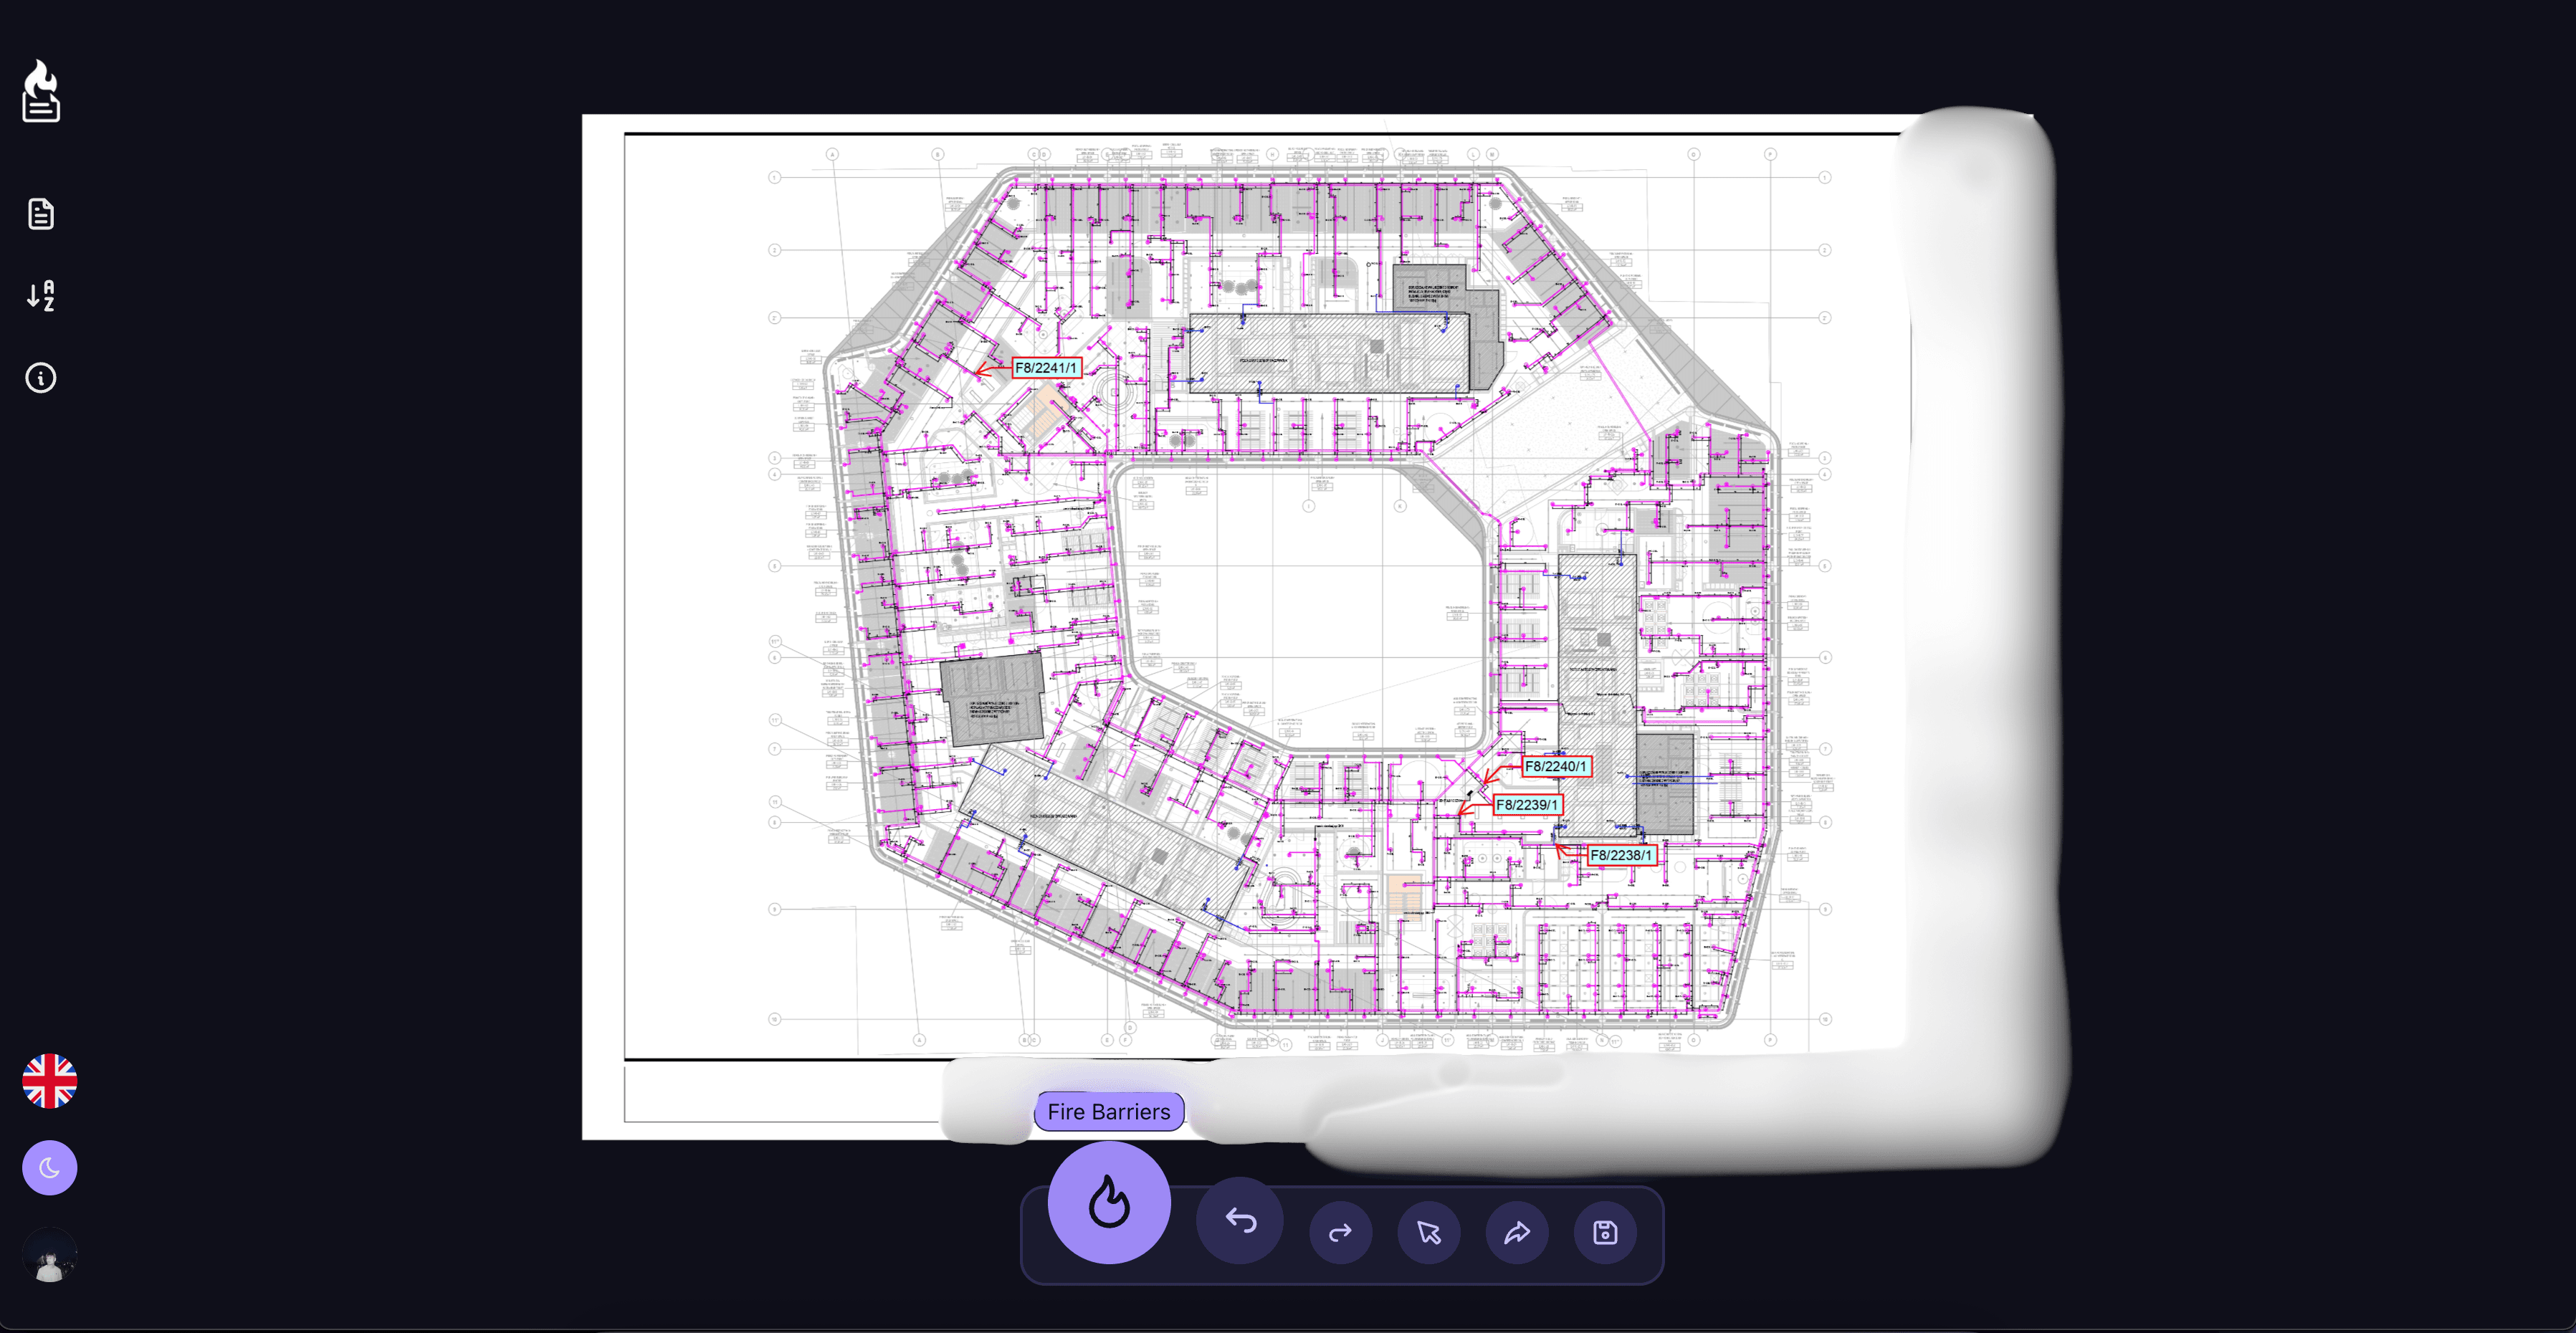
Task: Click the flame-document app logo
Action: [40, 91]
